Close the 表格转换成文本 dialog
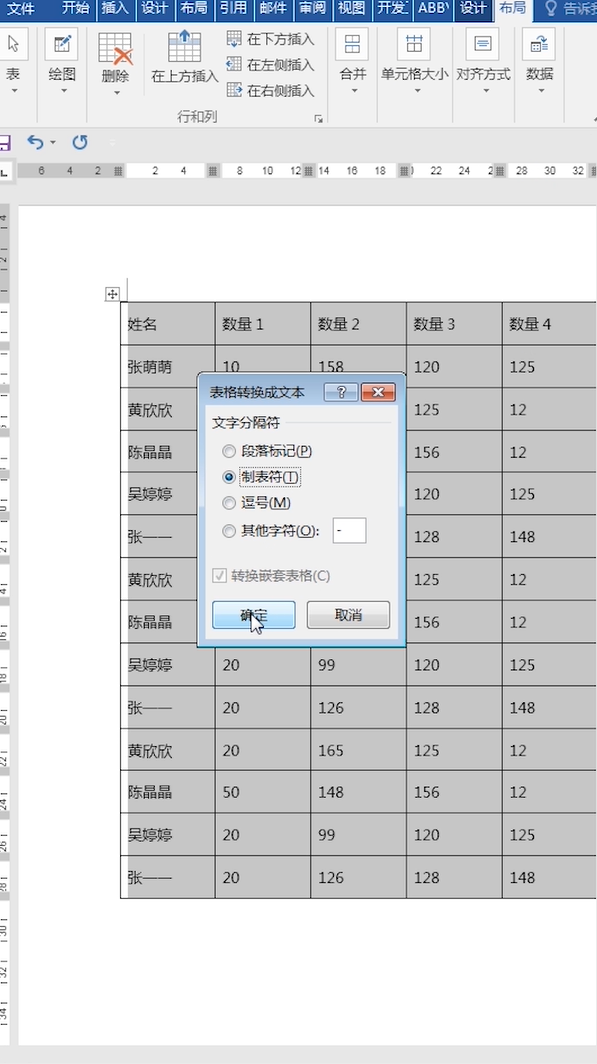 [x=378, y=392]
